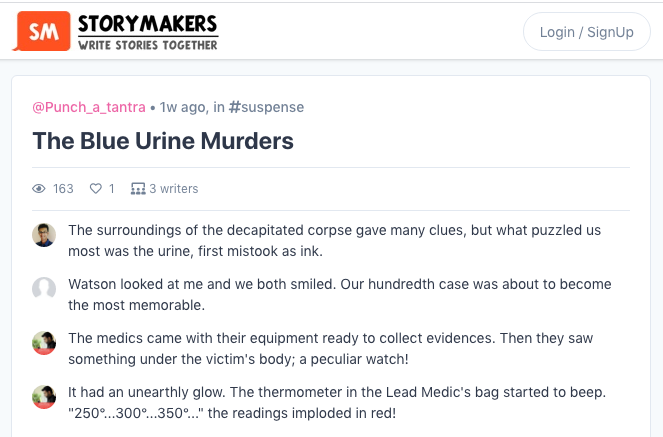Screen dimensions: 663x437
Task: Open first contributor's avatar with glasses
Action: click(x=44, y=235)
